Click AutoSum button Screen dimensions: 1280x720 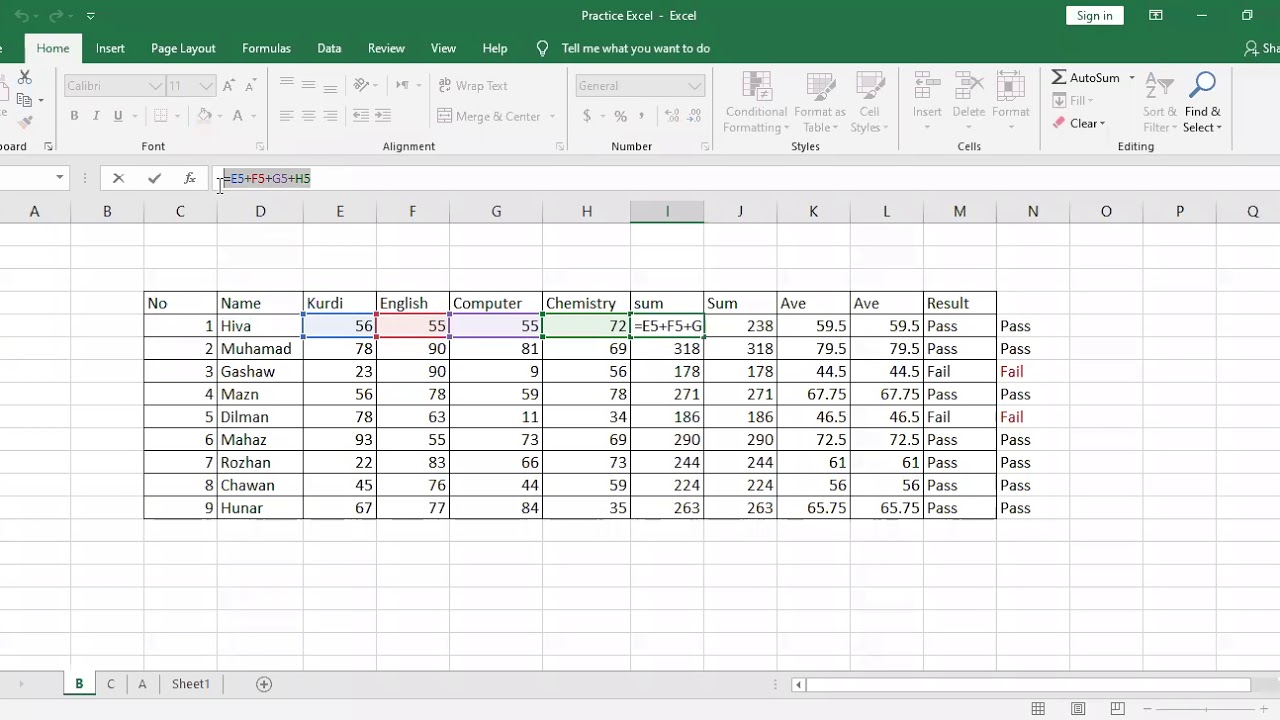(x=1085, y=77)
